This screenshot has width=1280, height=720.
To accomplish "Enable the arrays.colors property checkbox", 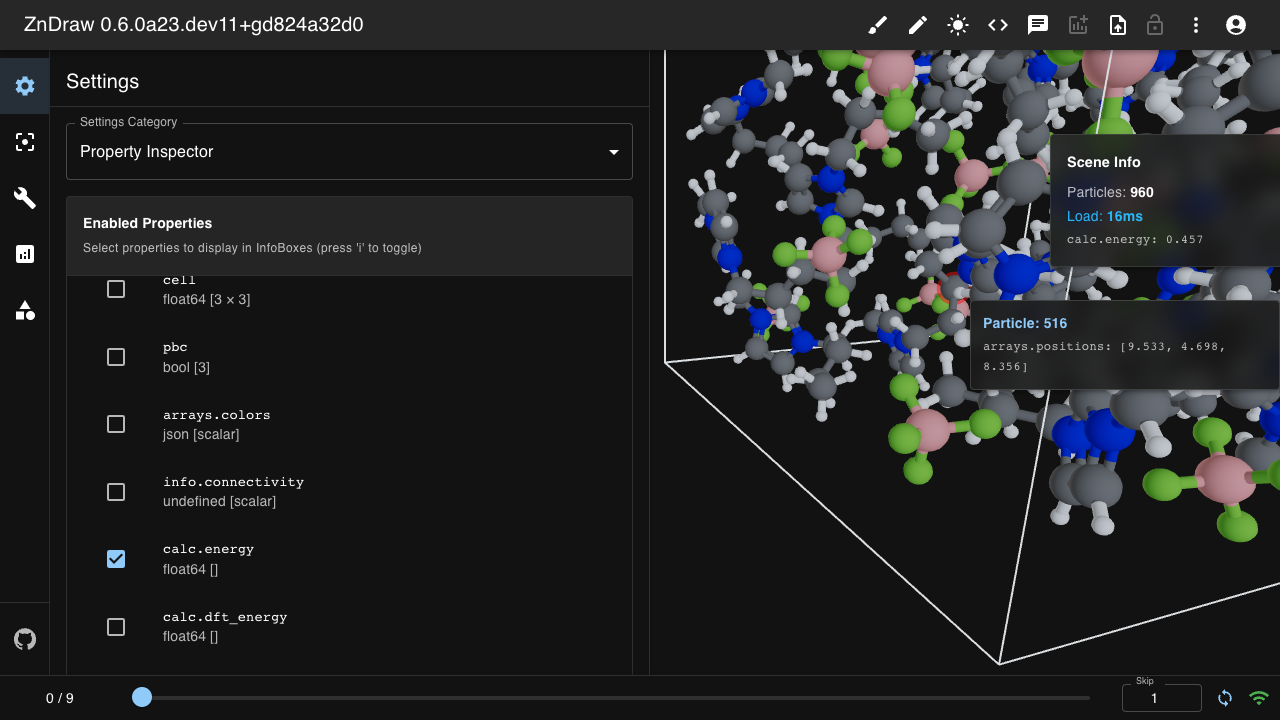I will (116, 424).
